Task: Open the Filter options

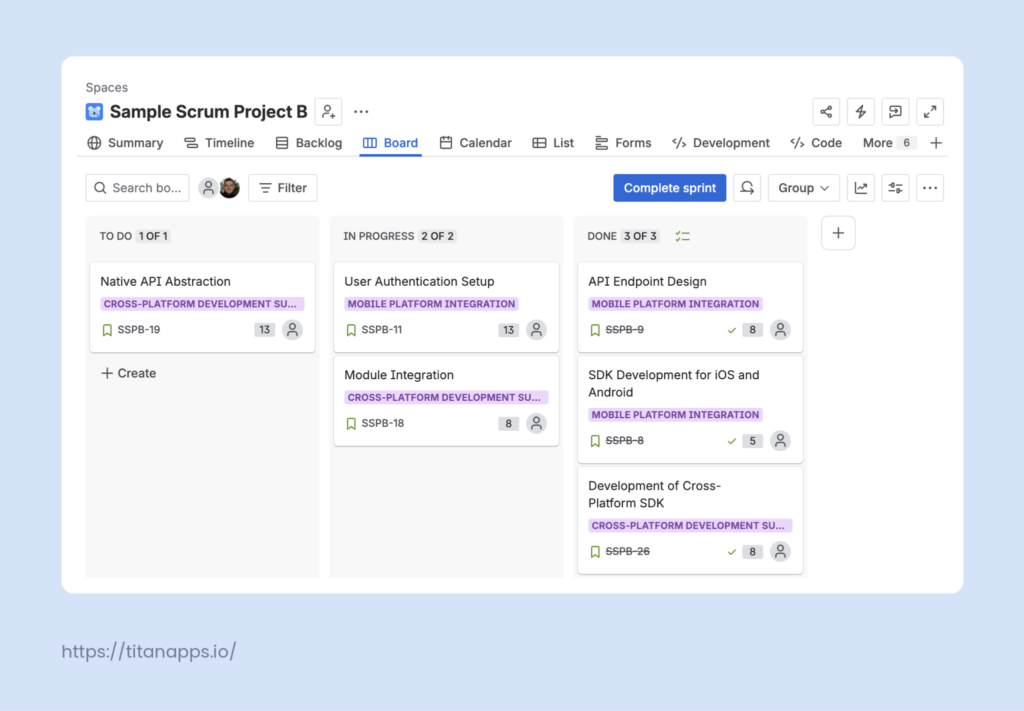Action: (x=283, y=188)
